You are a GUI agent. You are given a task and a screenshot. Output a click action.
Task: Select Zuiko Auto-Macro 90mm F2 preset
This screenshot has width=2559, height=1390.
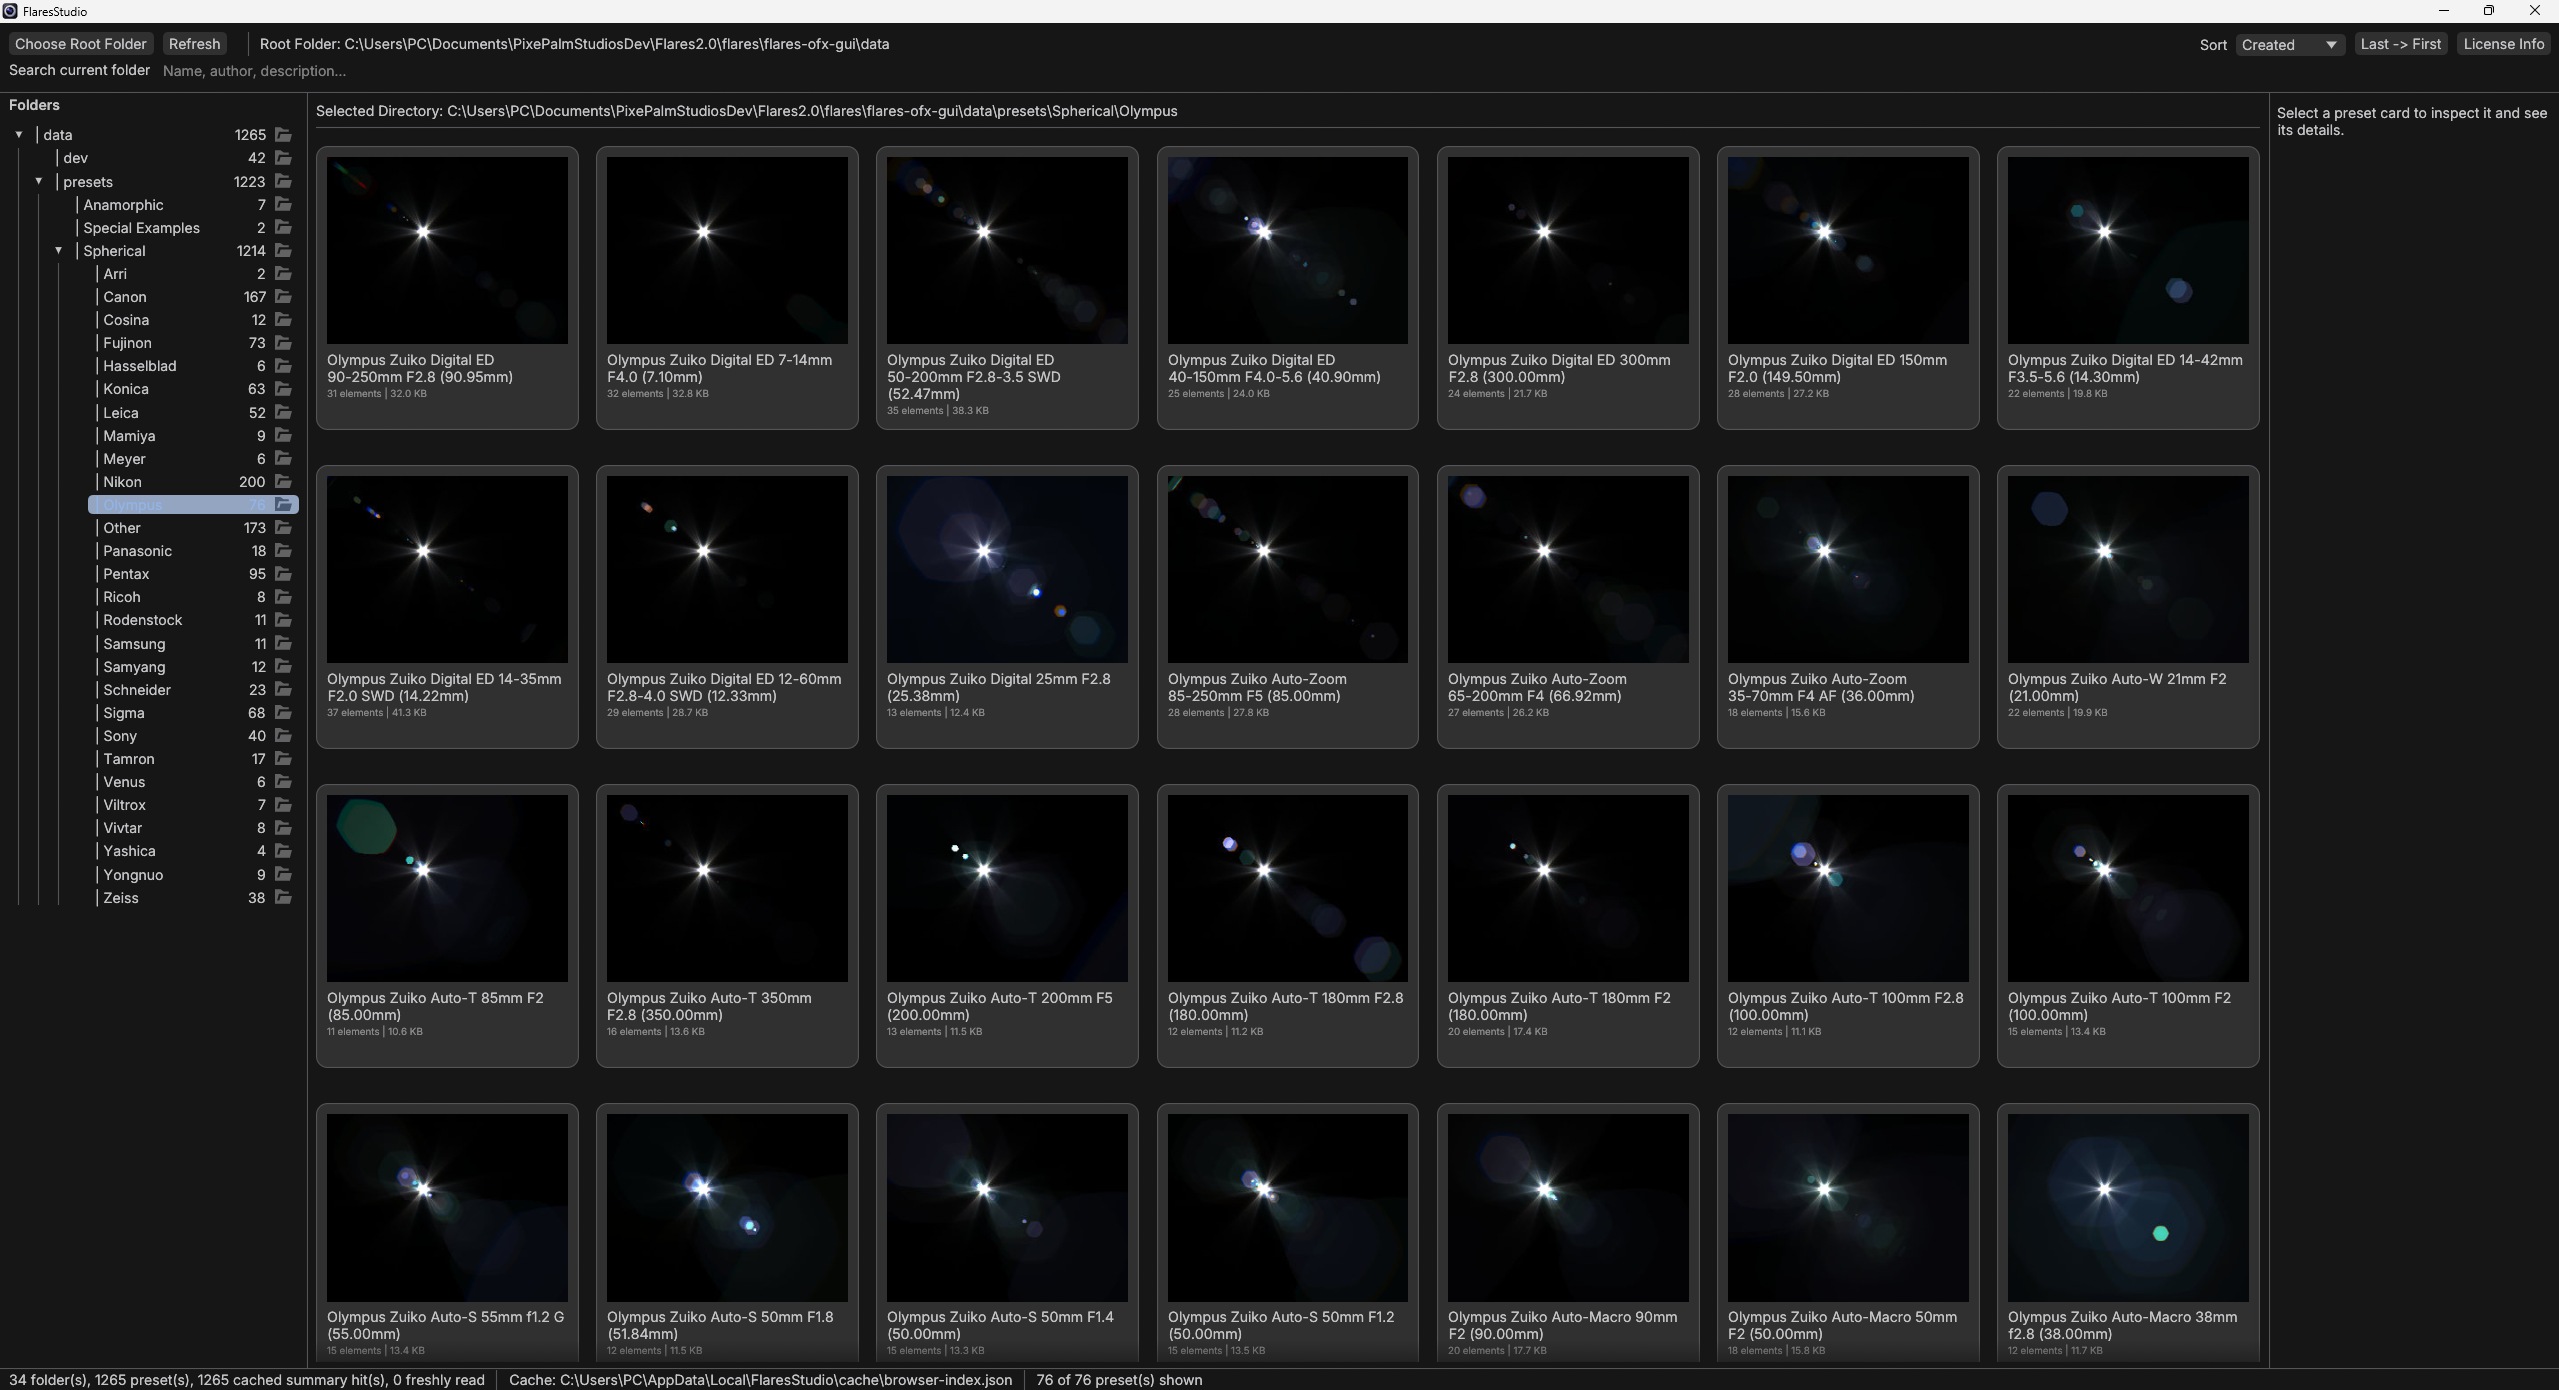tap(1568, 1233)
